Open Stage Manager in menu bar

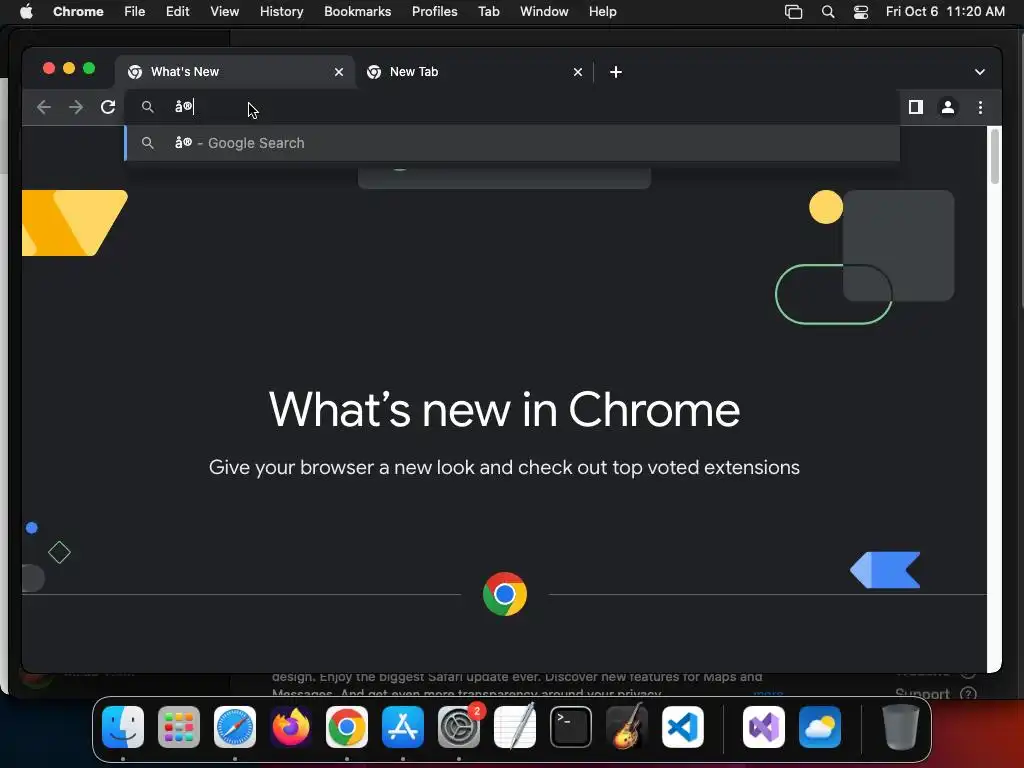point(793,12)
